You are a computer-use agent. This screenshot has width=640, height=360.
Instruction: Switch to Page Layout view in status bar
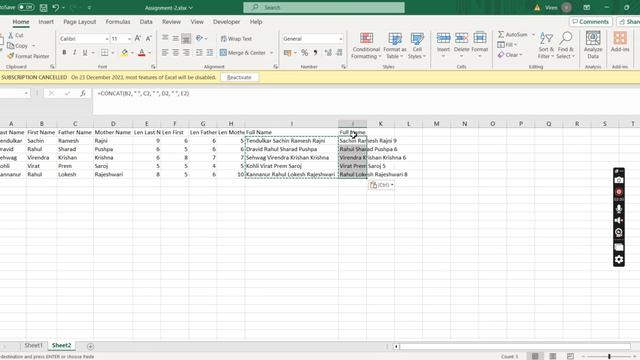pyautogui.click(x=553, y=356)
